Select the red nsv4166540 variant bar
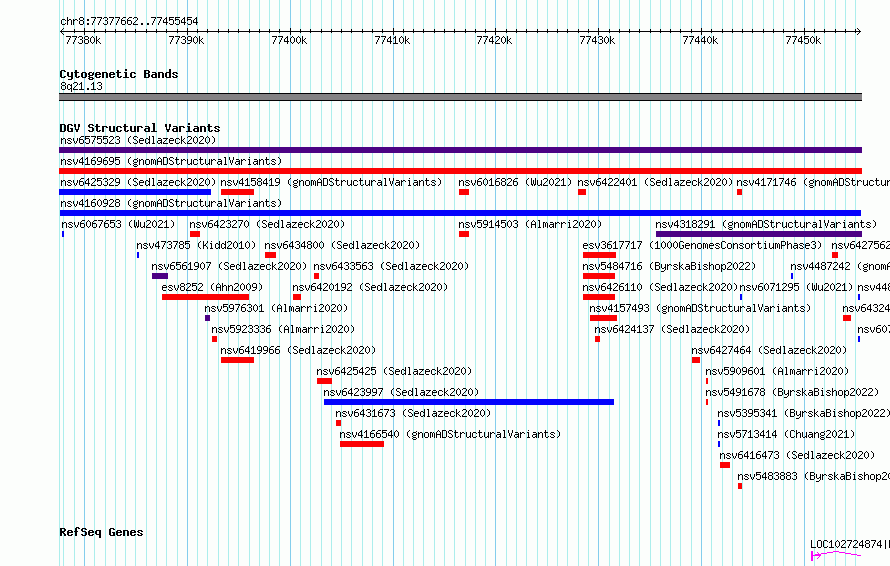Image resolution: width=890 pixels, height=566 pixels. (x=362, y=444)
